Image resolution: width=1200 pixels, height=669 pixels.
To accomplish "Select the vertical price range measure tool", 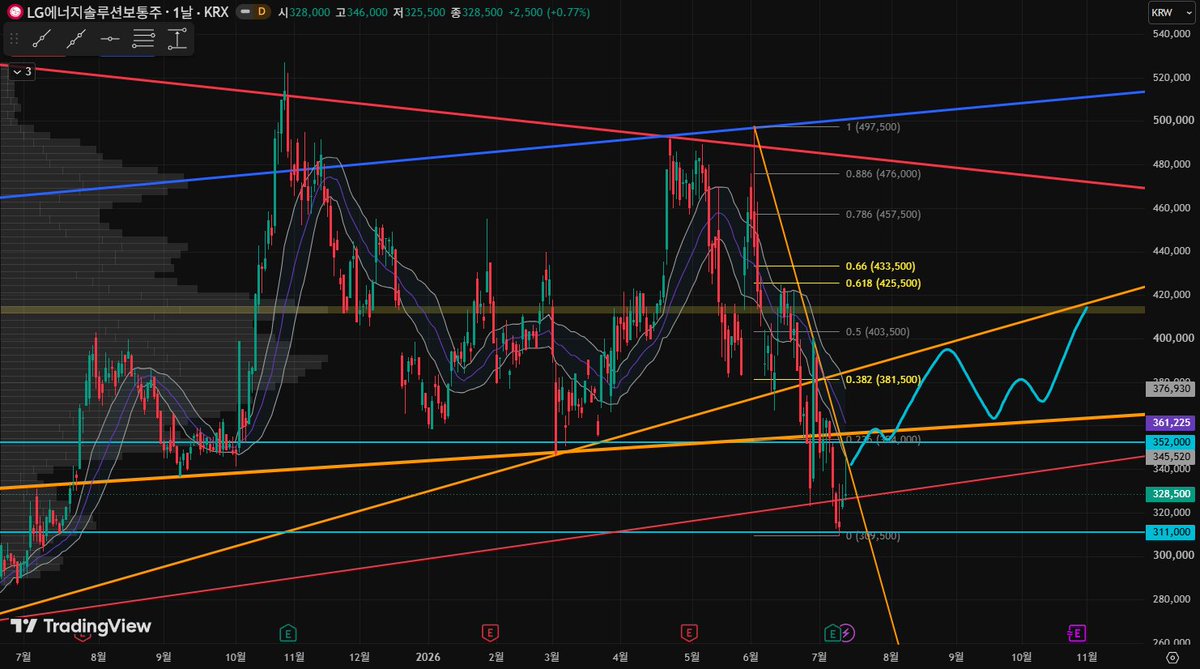I will (x=177, y=40).
